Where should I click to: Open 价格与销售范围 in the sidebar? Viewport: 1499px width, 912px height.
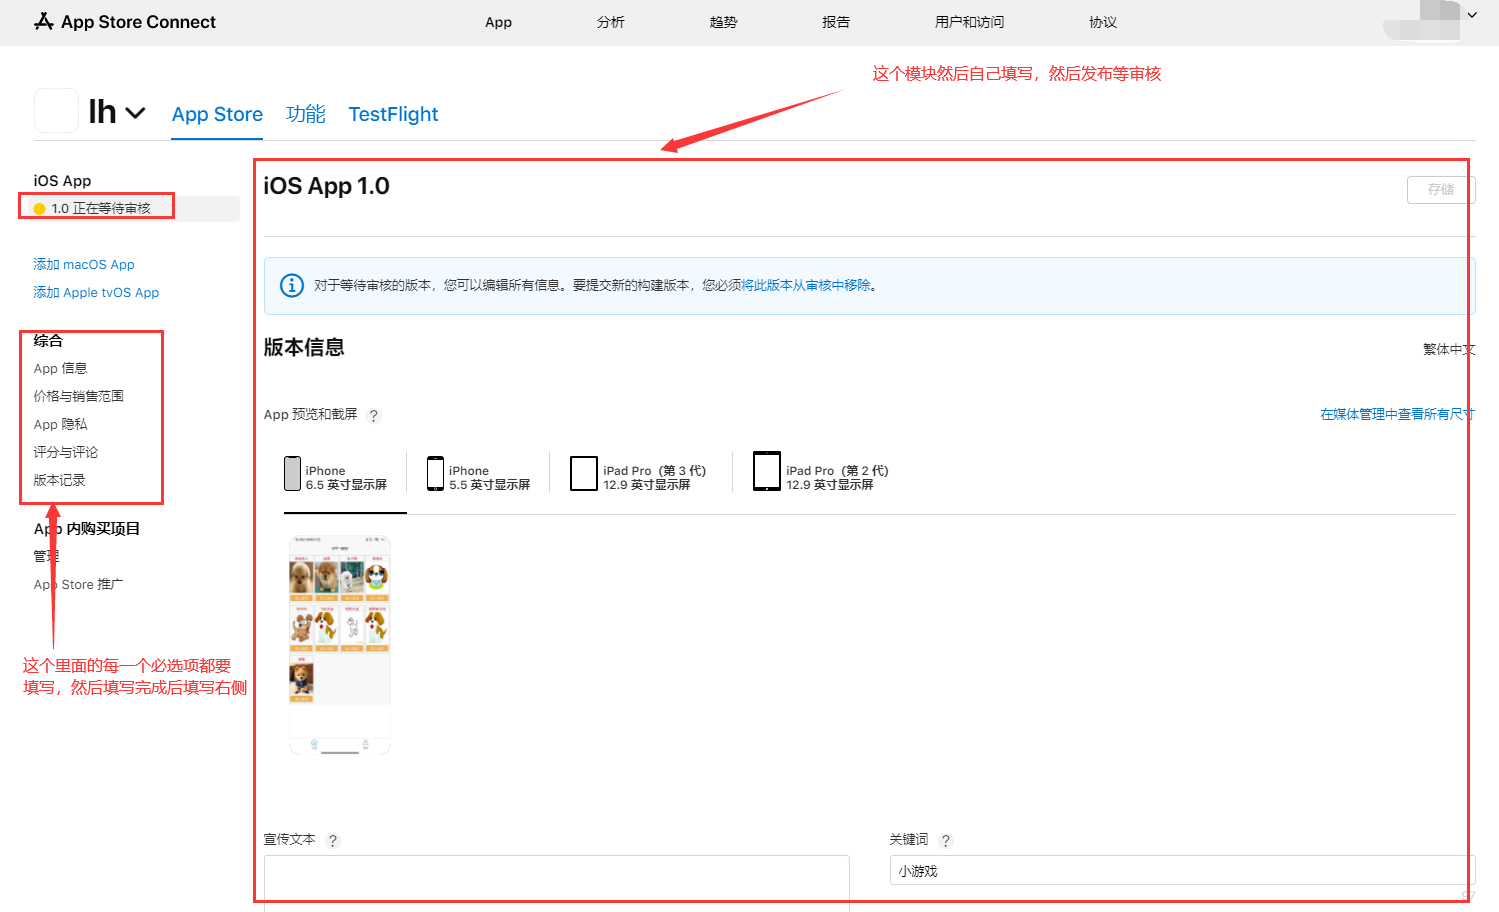pos(79,396)
